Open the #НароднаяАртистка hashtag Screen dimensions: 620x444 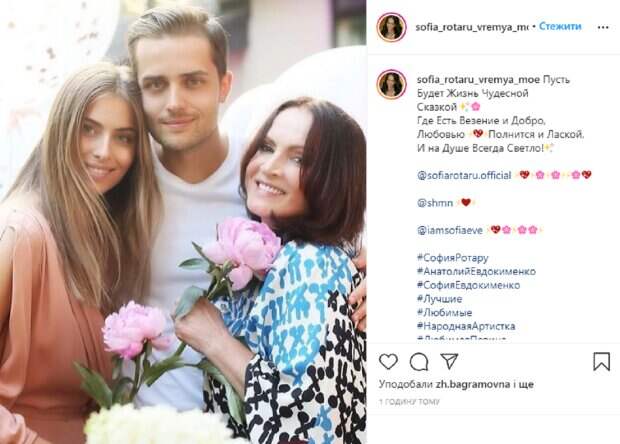[466, 326]
